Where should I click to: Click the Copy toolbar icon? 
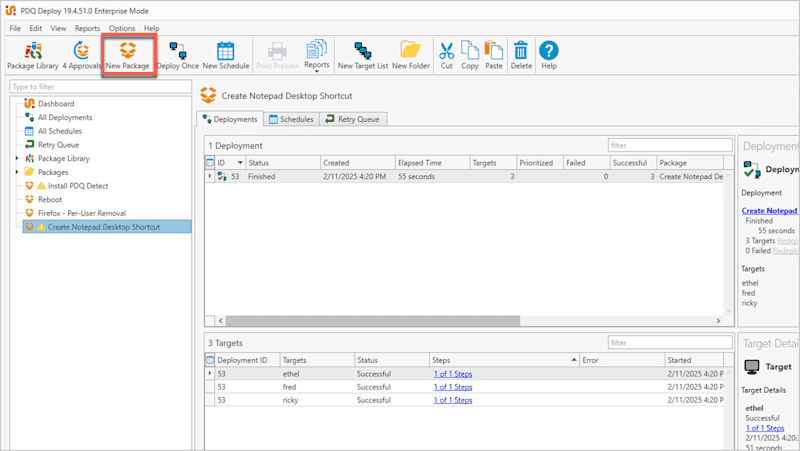[469, 56]
